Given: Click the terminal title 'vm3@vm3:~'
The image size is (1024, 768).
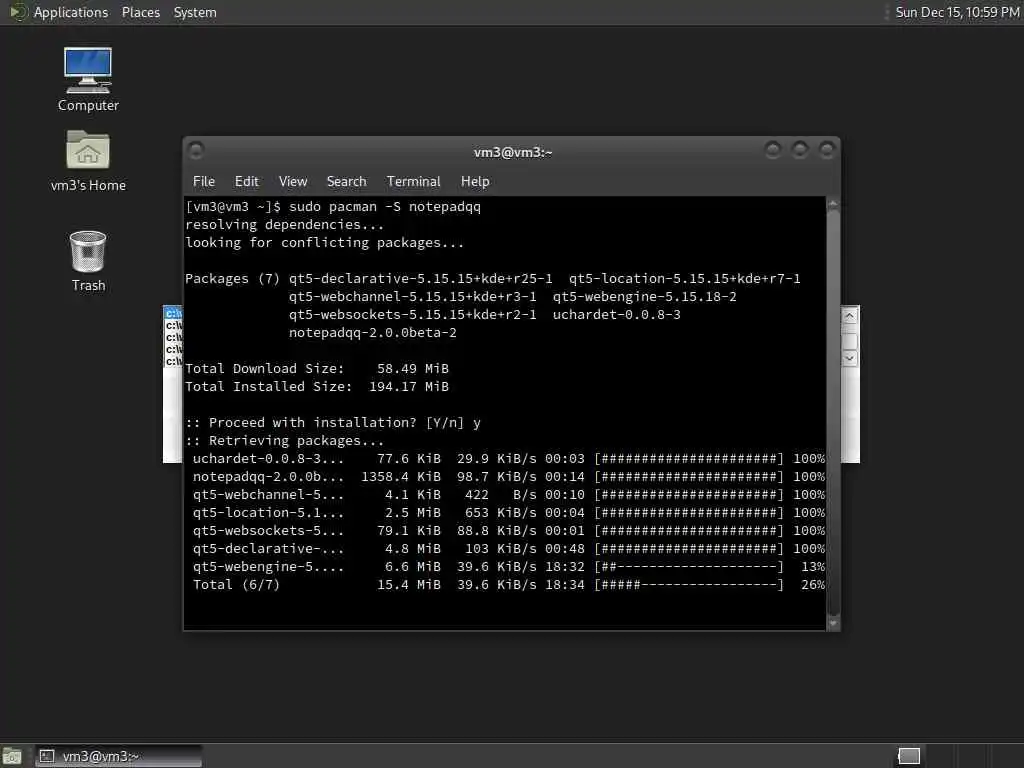Looking at the screenshot, I should click(x=513, y=152).
